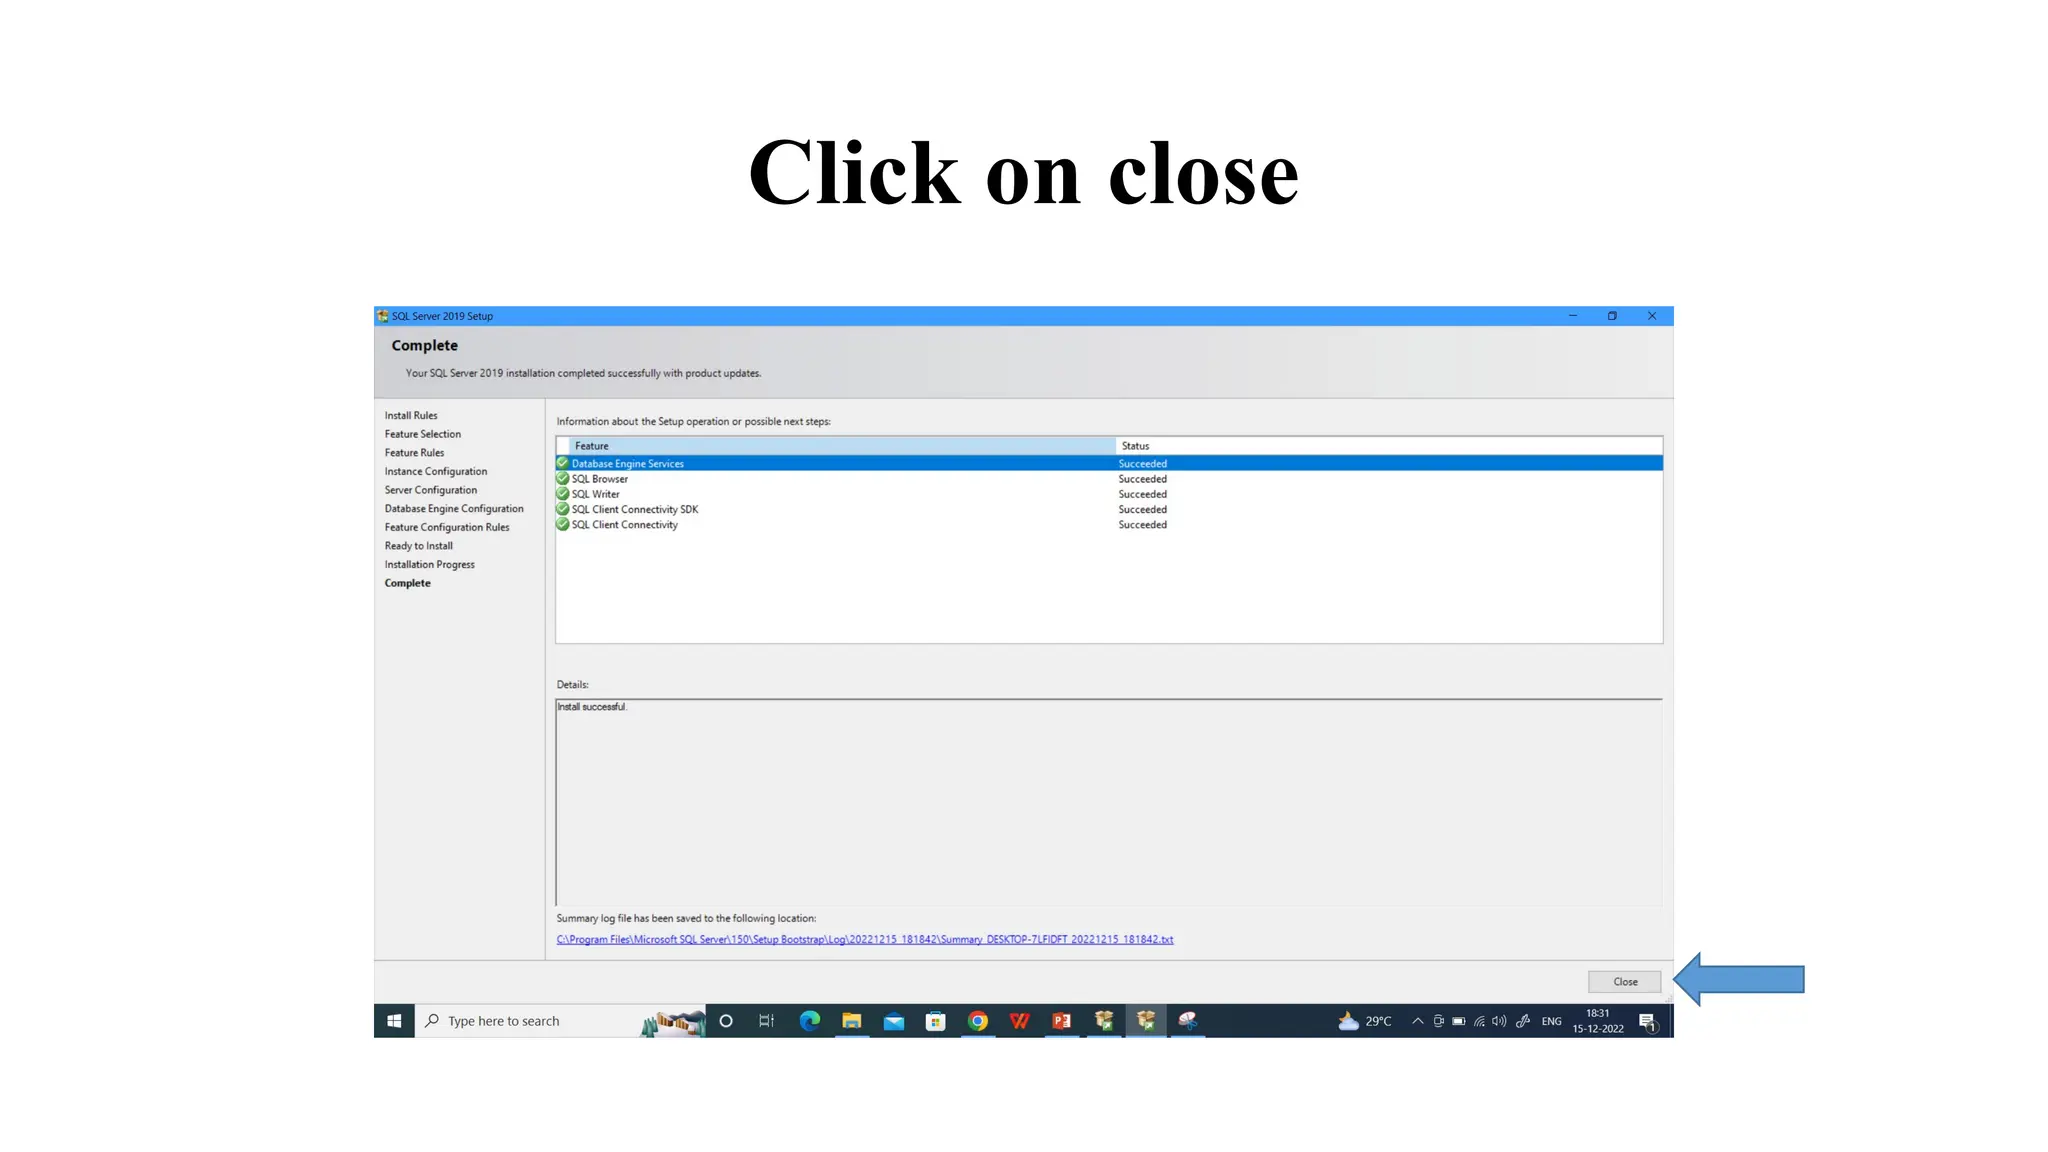This screenshot has width=2048, height=1152.
Task: Click the Feature column header
Action: point(842,446)
